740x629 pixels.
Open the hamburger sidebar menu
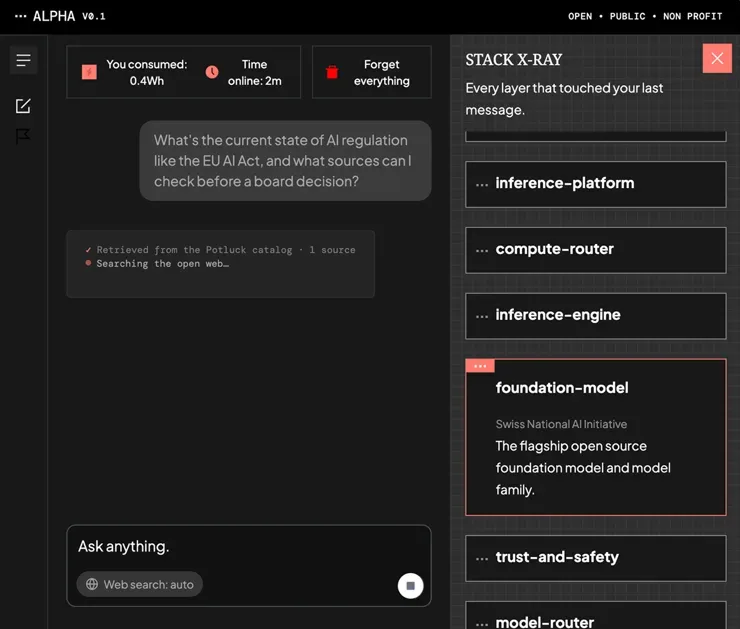[x=23, y=60]
